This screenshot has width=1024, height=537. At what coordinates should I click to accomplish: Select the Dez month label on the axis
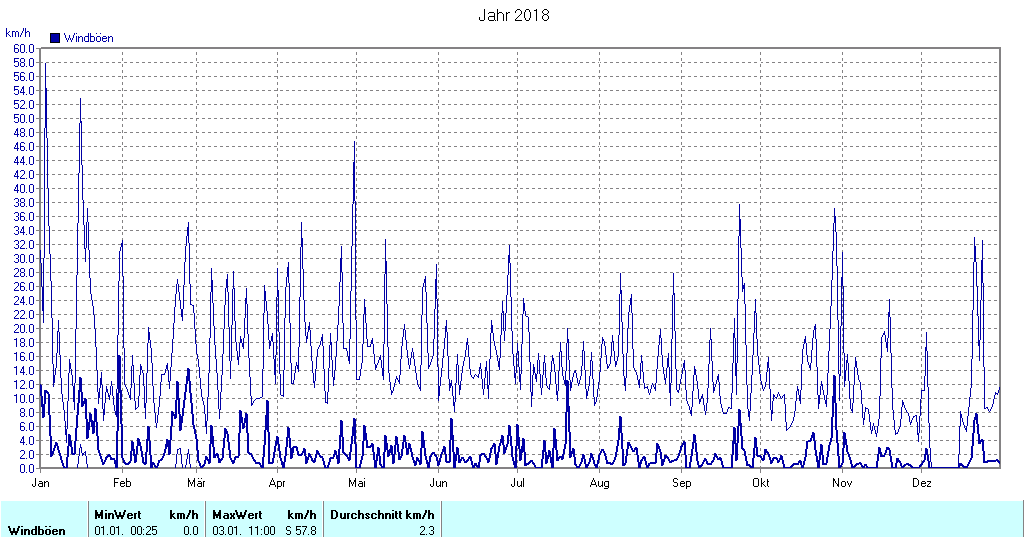coord(922,483)
